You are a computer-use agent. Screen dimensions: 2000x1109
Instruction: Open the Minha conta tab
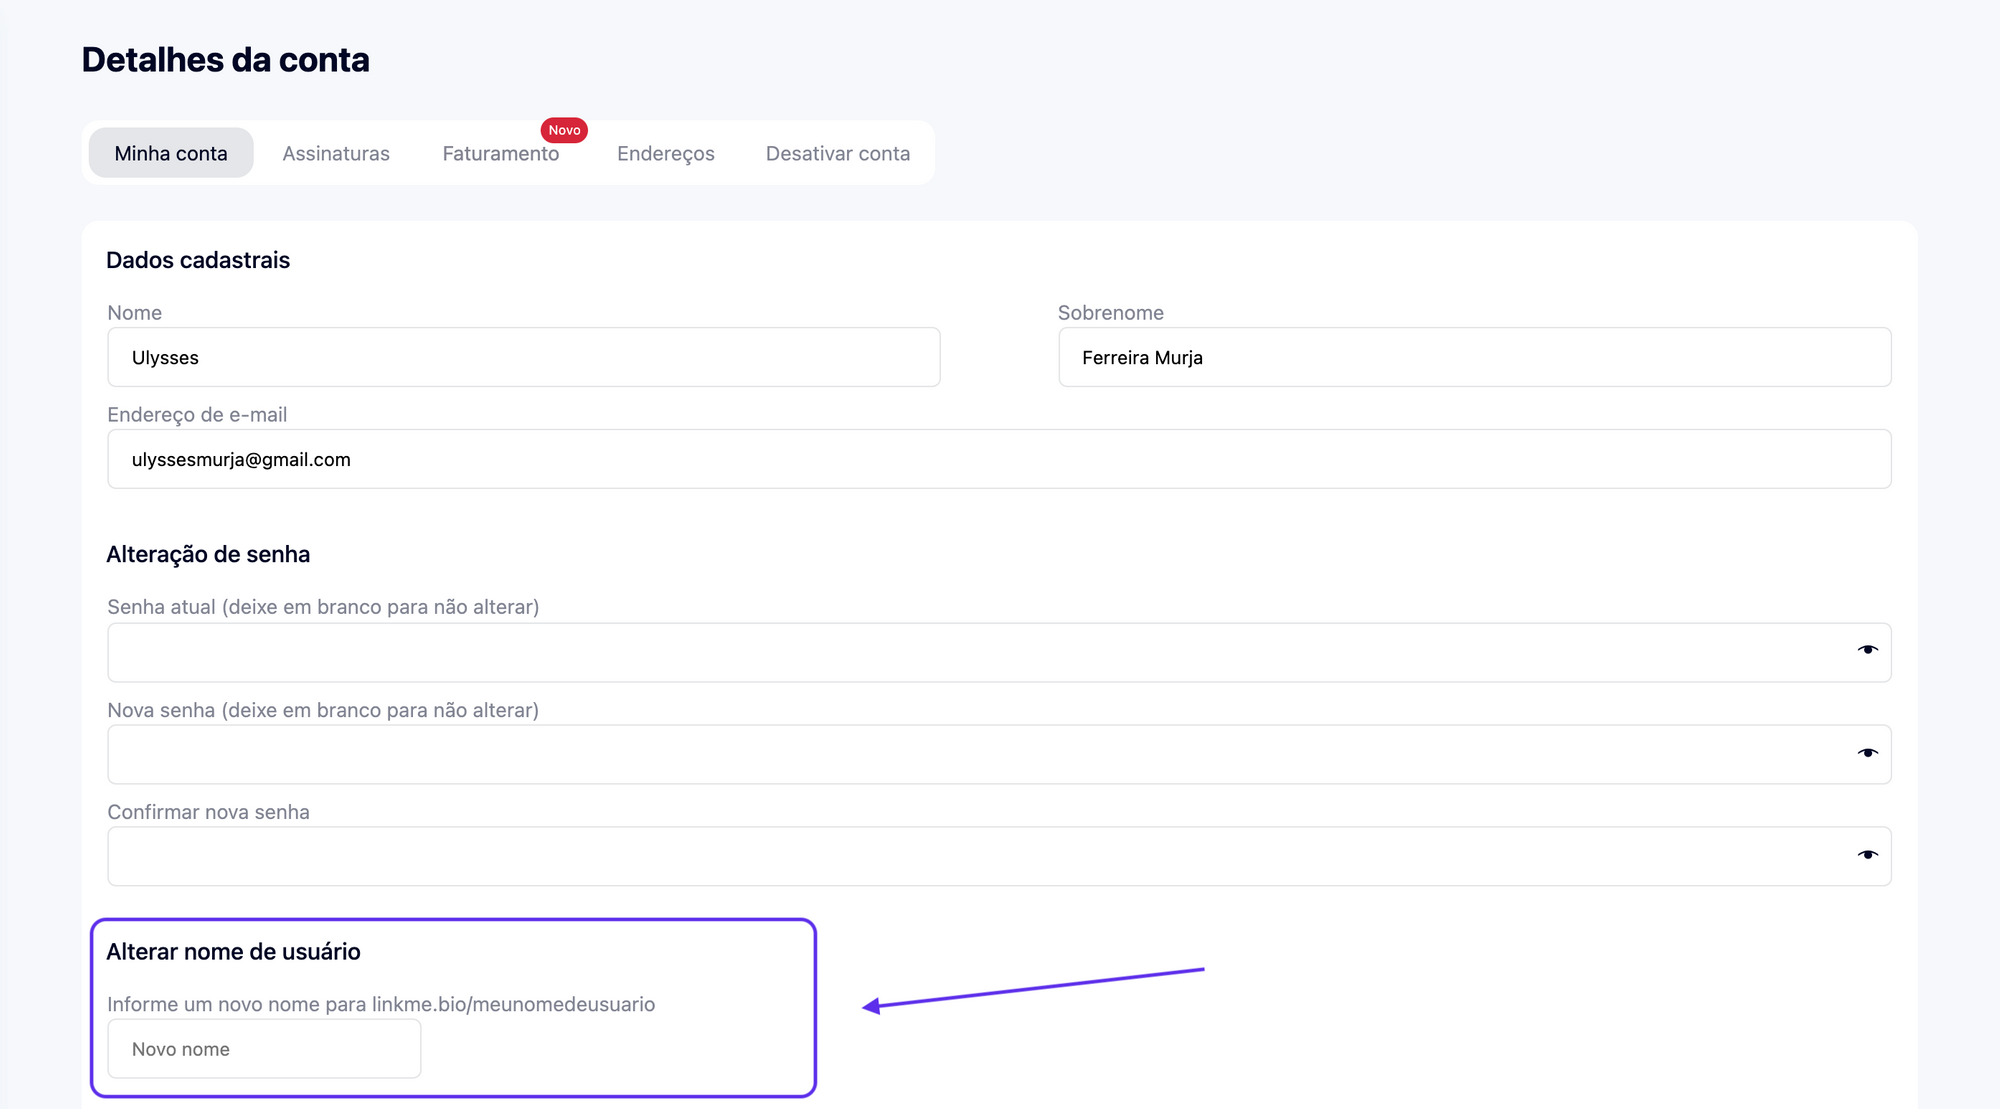(x=171, y=153)
